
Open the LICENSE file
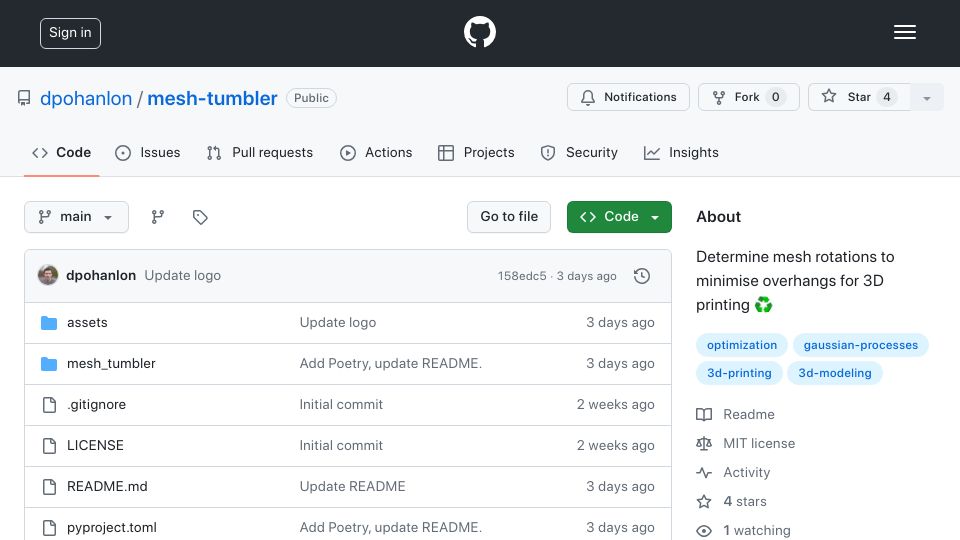tap(95, 446)
